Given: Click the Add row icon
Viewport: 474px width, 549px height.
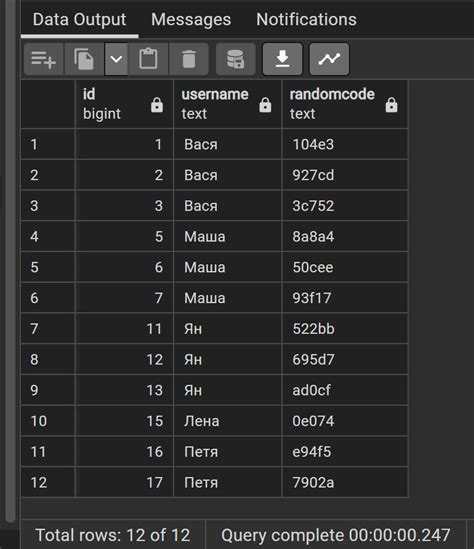Looking at the screenshot, I should pos(44,59).
